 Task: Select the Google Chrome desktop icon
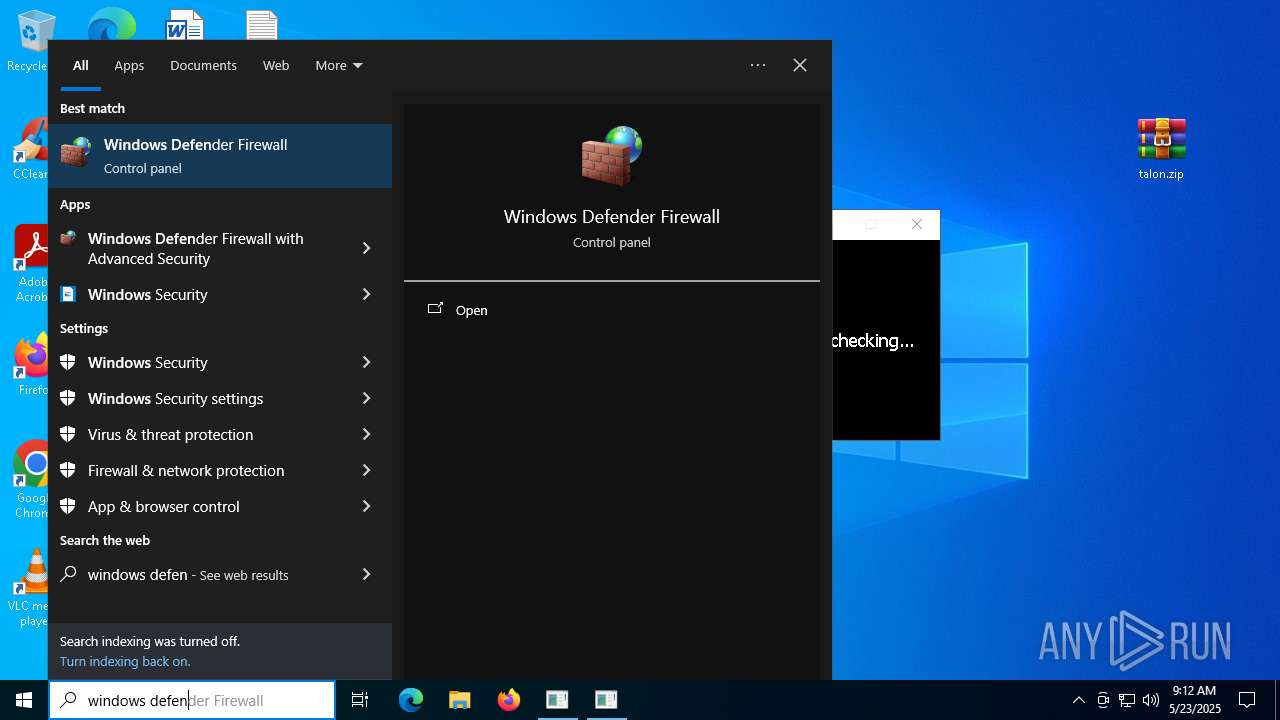pos(30,480)
